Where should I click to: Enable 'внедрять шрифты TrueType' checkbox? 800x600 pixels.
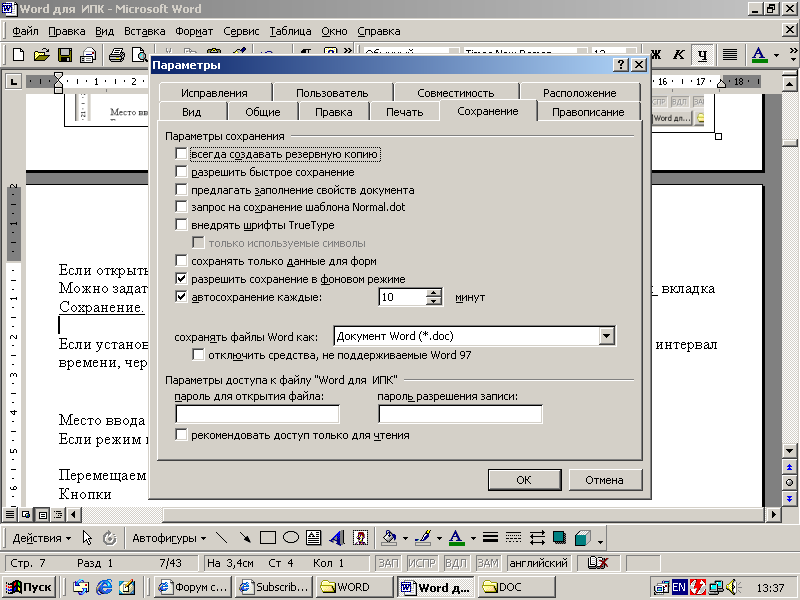click(181, 224)
